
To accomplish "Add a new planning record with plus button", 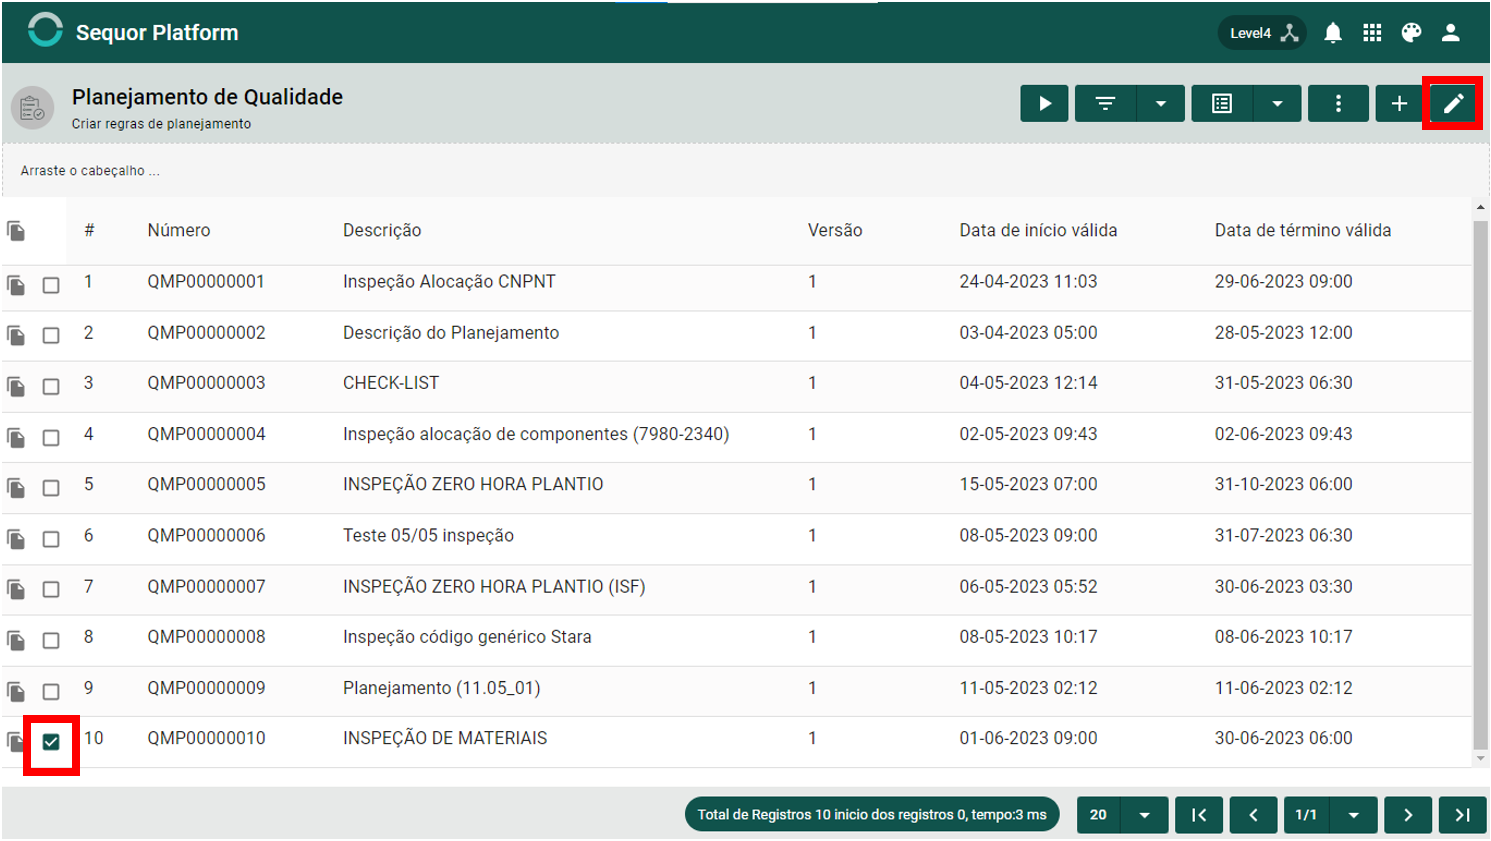I will point(1399,103).
